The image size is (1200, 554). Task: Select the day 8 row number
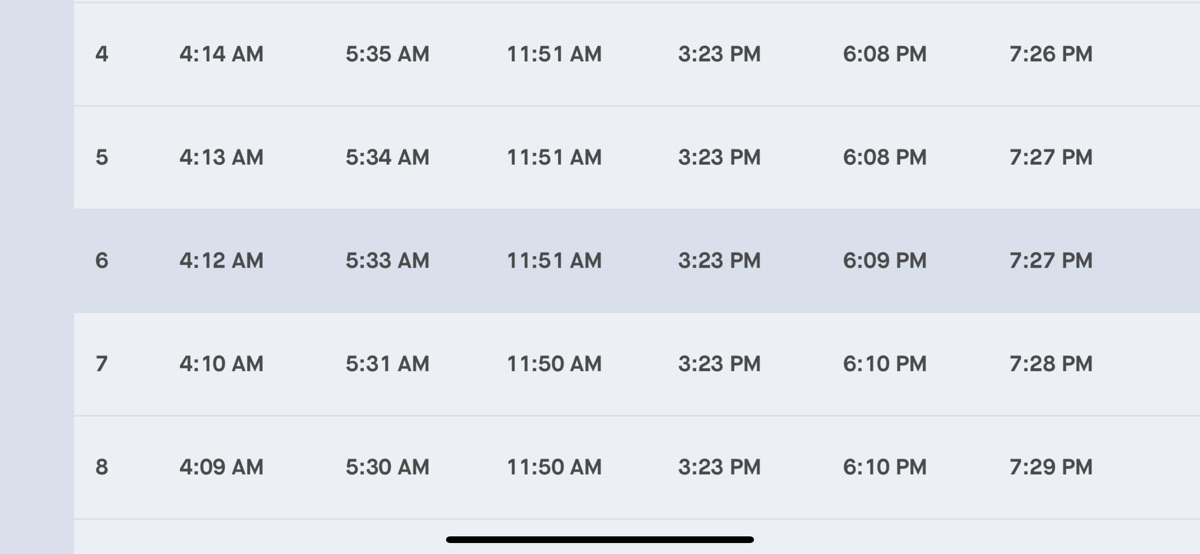click(x=101, y=467)
